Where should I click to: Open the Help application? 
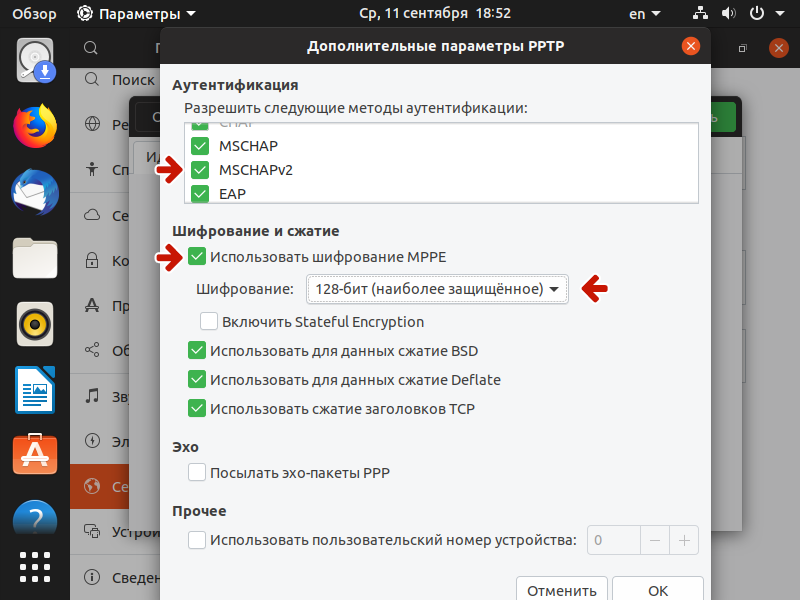tap(34, 519)
